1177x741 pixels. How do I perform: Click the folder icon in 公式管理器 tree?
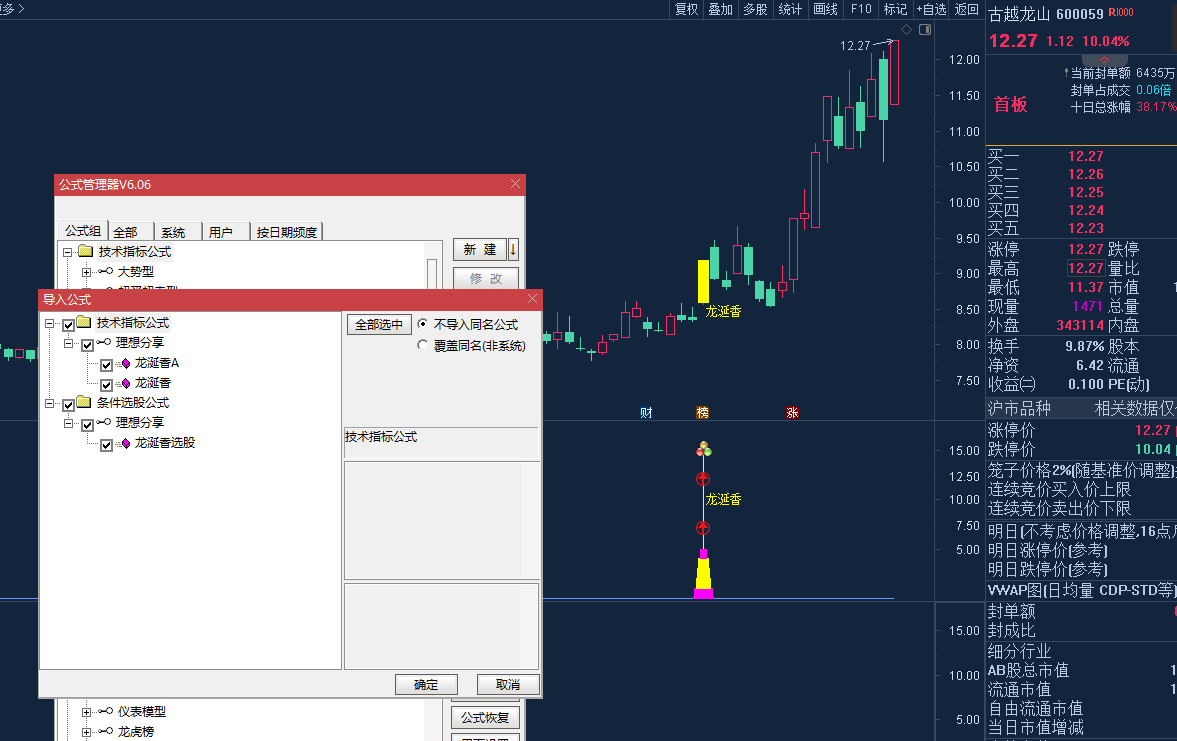pos(86,251)
